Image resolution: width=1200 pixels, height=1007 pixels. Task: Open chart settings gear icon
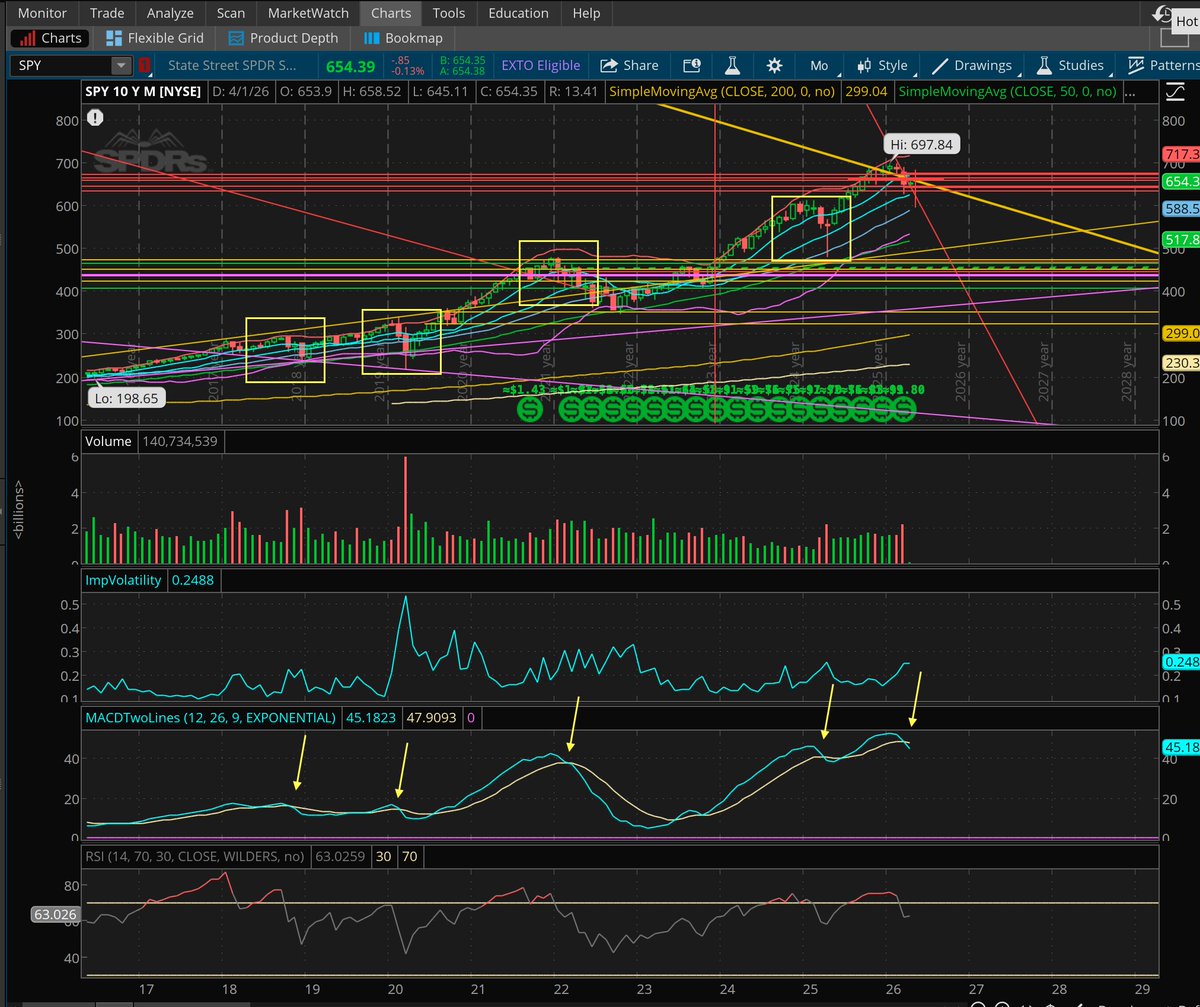773,65
